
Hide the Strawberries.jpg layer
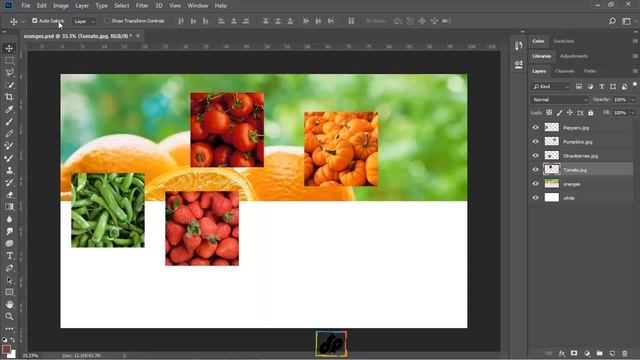pyautogui.click(x=536, y=156)
